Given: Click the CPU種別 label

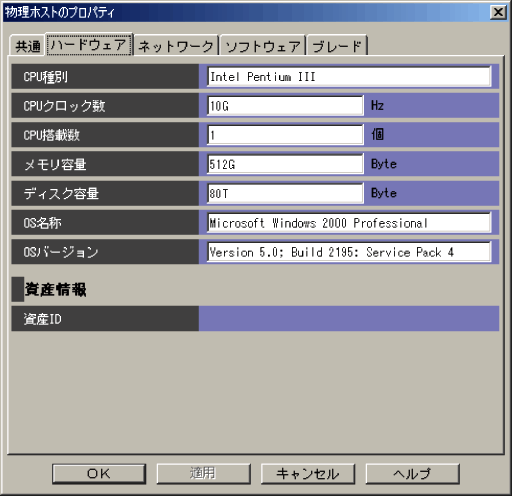Looking at the screenshot, I should pyautogui.click(x=45, y=77).
